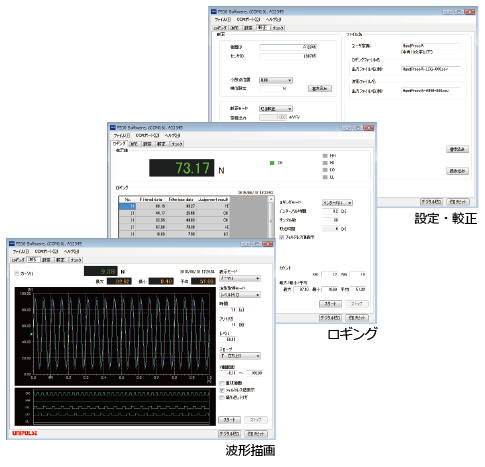Click スタート button in the logging window
Image resolution: width=485 pixels, height=467 pixels.
[x=330, y=304]
